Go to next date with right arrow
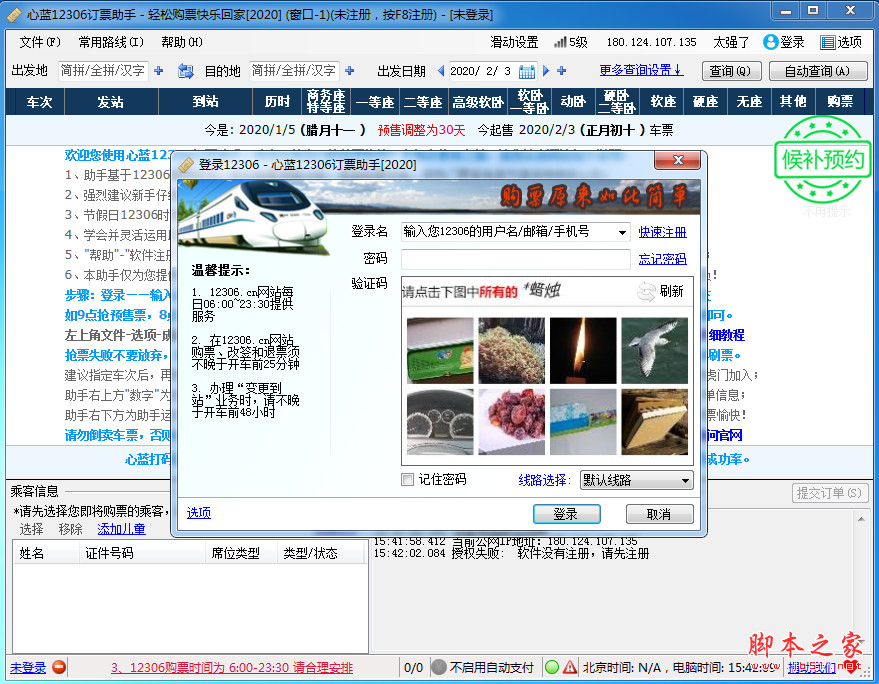This screenshot has width=879, height=684. click(546, 71)
